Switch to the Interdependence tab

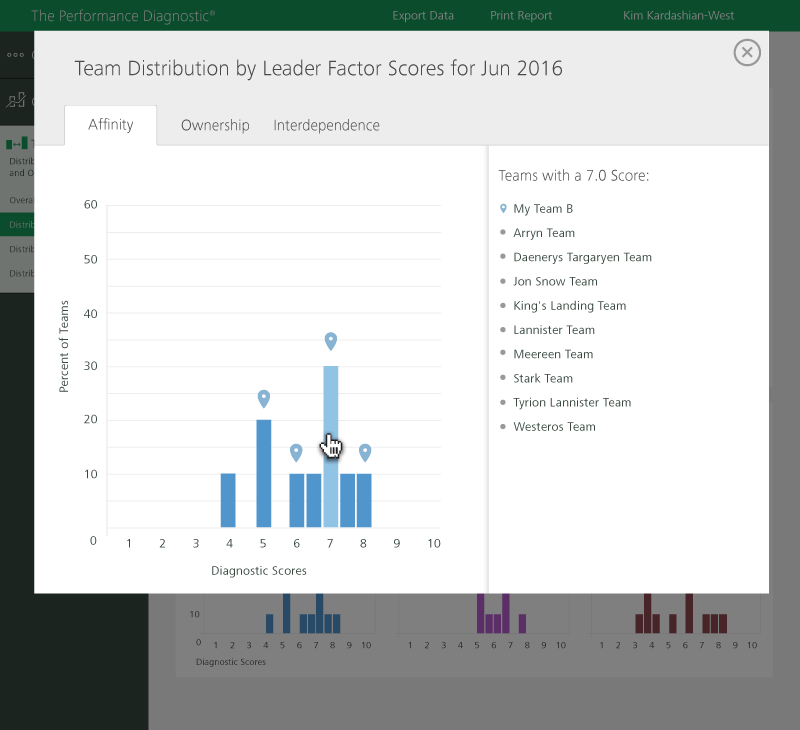[326, 125]
